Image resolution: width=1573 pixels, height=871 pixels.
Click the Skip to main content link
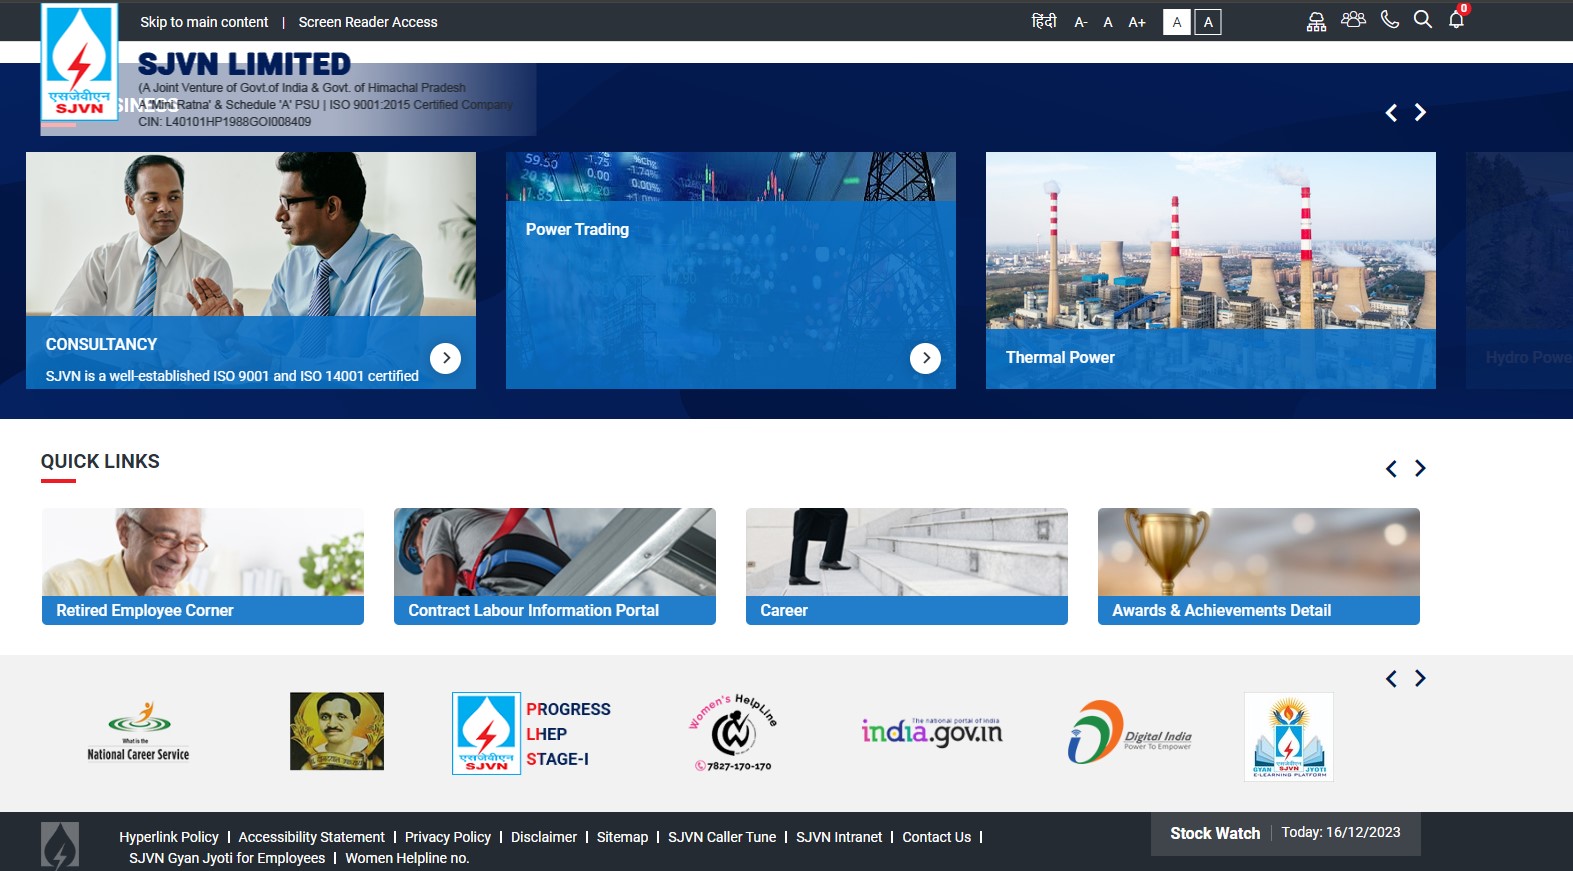pos(204,22)
